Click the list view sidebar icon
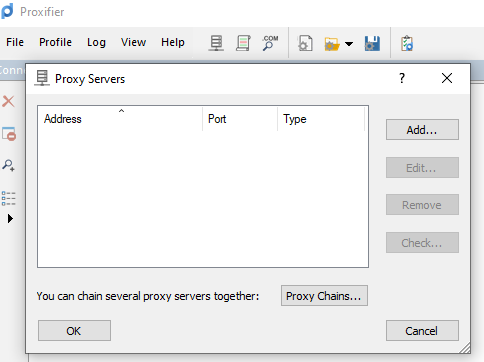This screenshot has height=362, width=484. pos(8,198)
